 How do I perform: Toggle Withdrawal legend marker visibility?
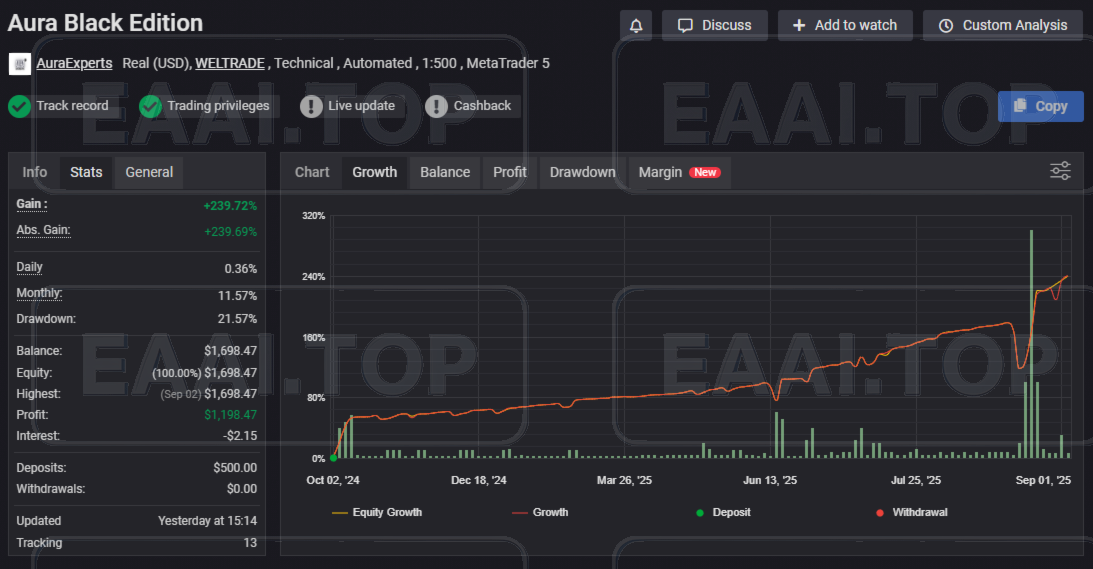[910, 512]
